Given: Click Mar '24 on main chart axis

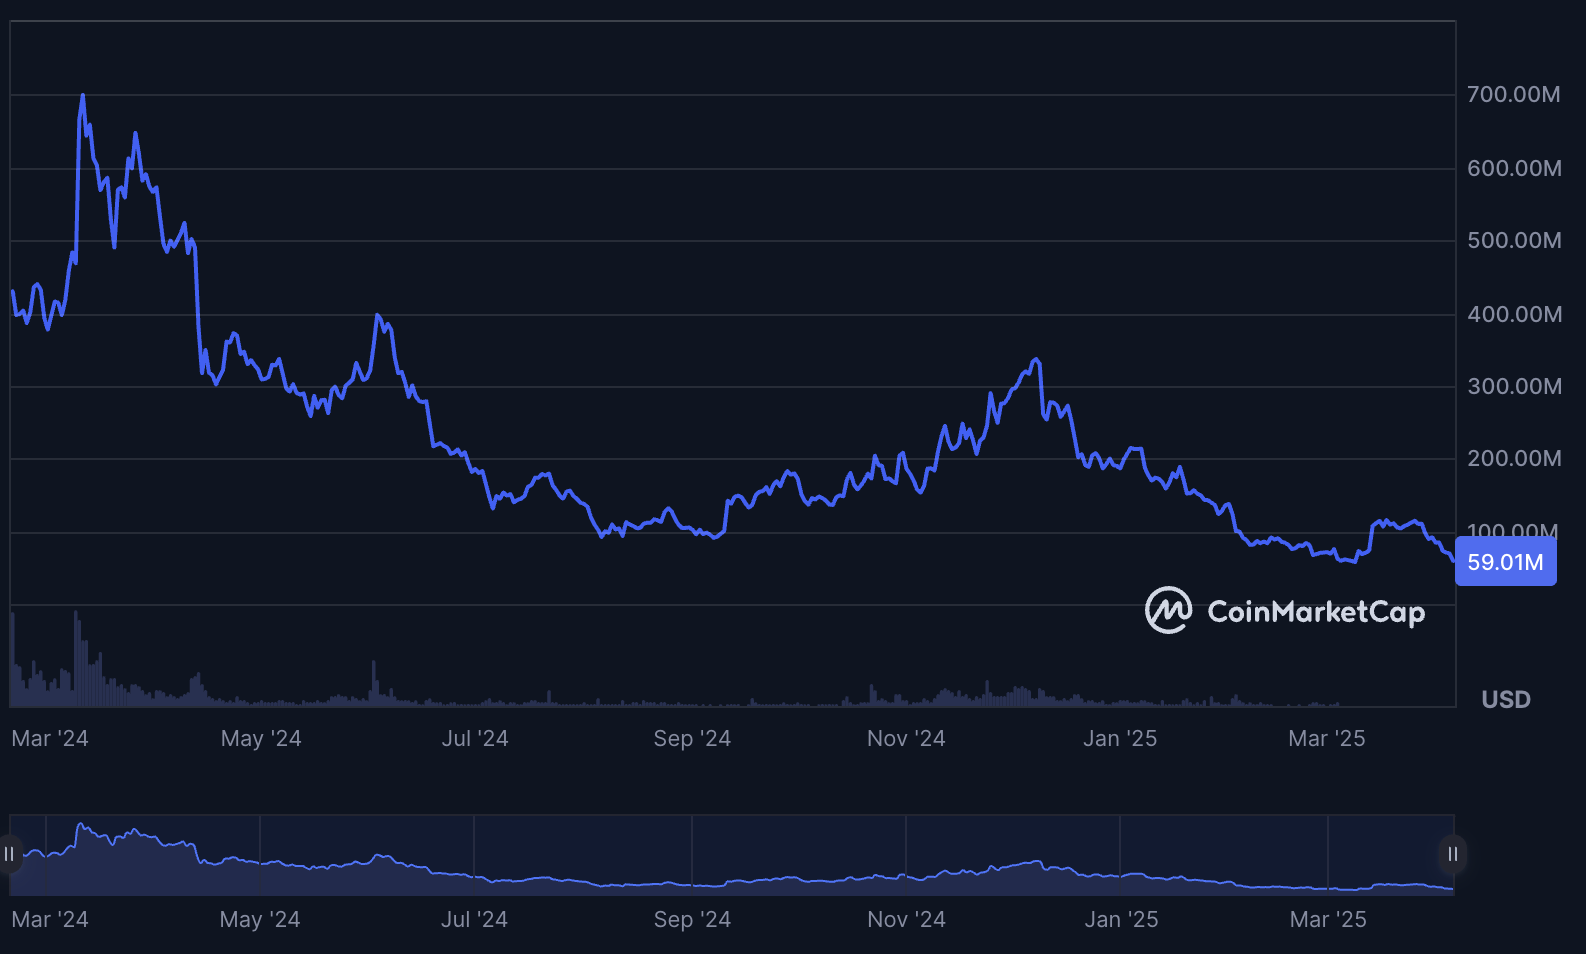Looking at the screenshot, I should point(50,738).
